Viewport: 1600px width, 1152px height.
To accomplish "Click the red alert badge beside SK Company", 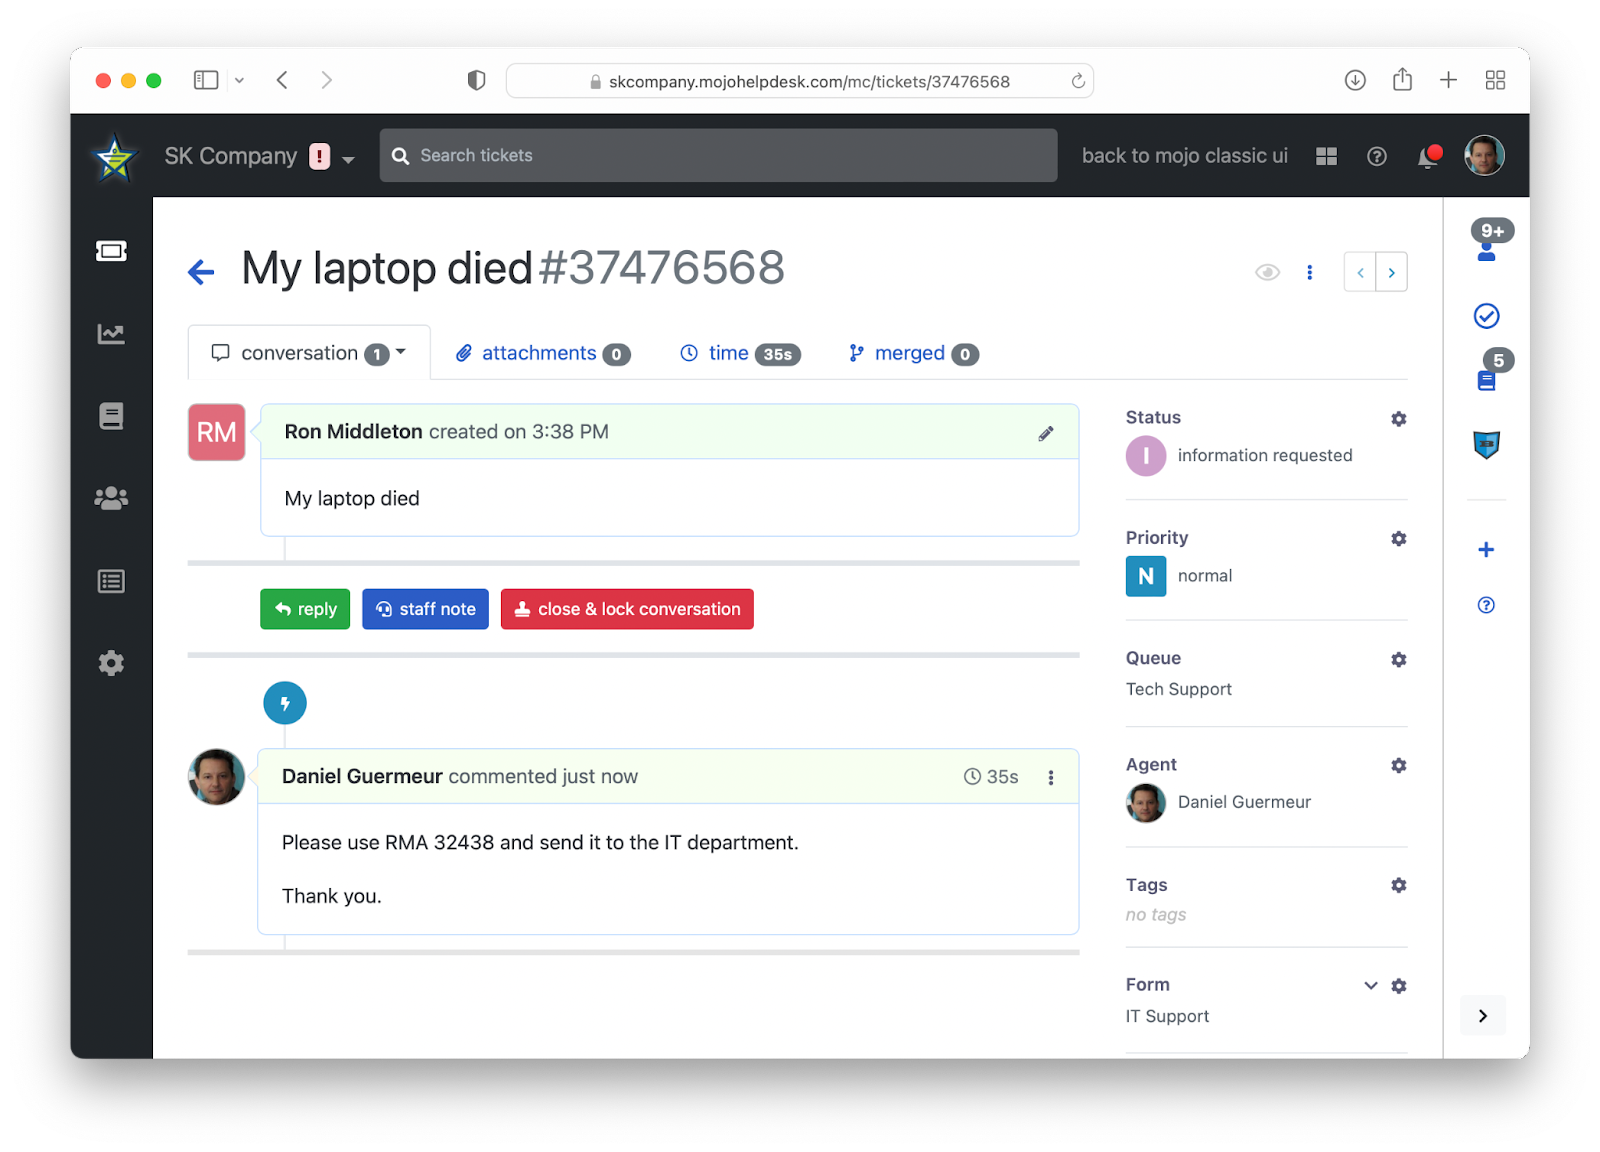I will pyautogui.click(x=319, y=156).
